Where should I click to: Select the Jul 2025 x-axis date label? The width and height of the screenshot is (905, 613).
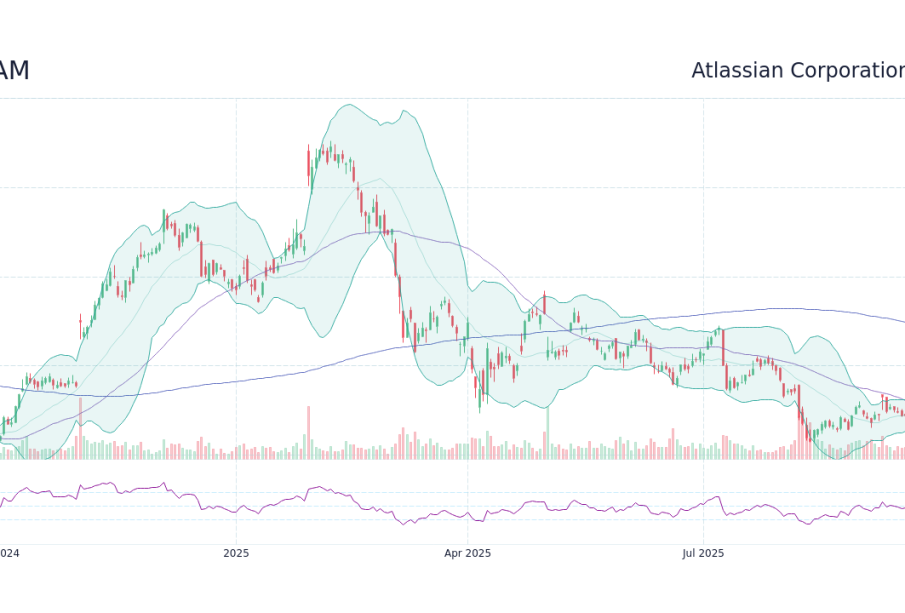click(x=703, y=554)
